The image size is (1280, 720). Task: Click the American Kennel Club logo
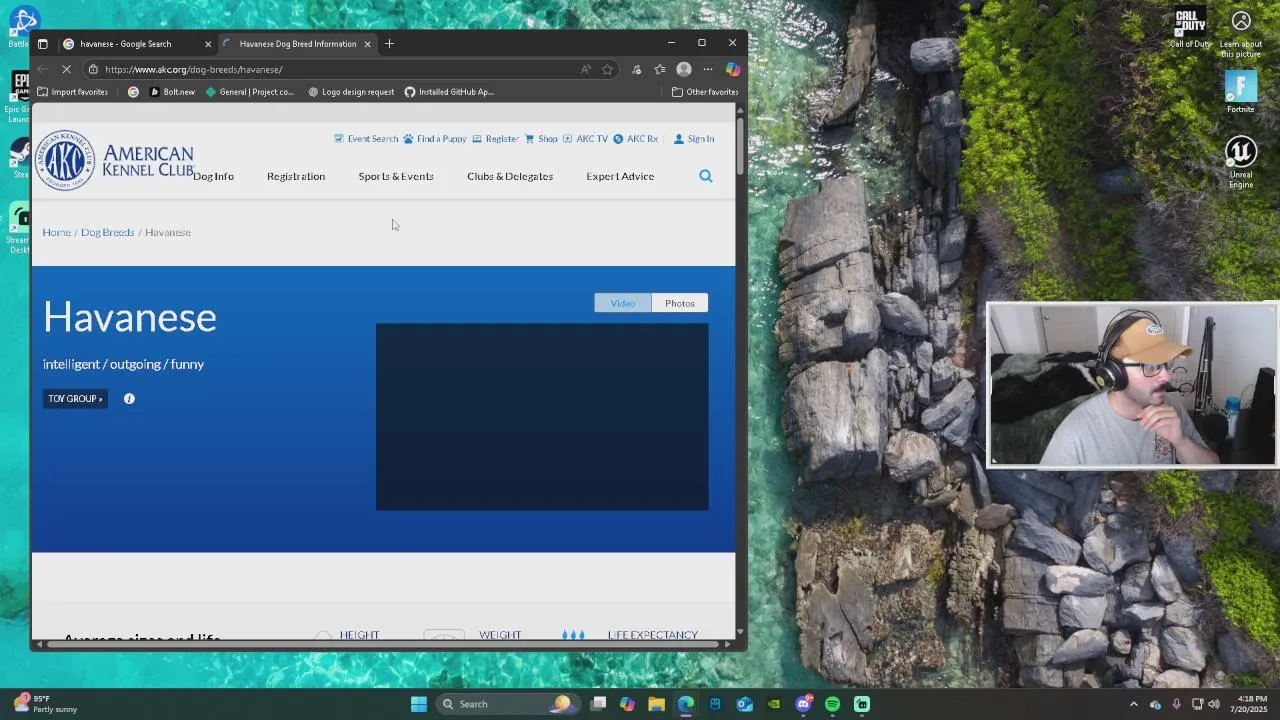[114, 160]
